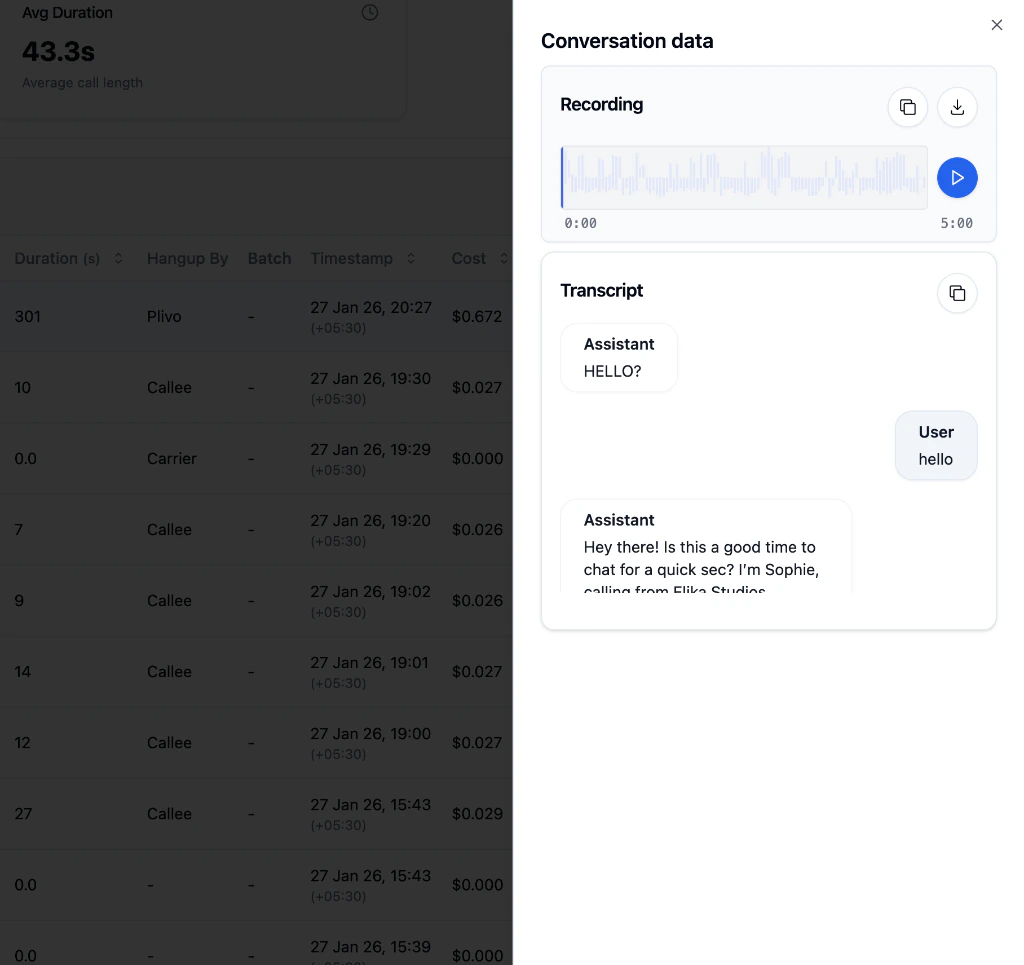Screen dimensions: 1024x965
Task: Copy the full transcript
Action: [957, 293]
